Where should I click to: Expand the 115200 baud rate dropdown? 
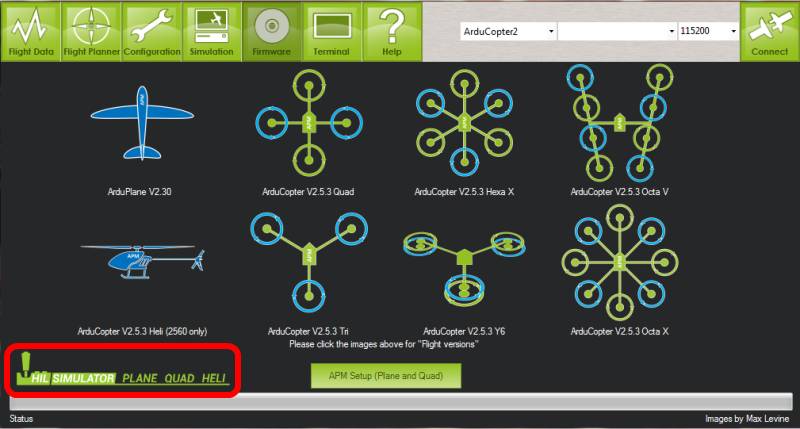point(708,32)
